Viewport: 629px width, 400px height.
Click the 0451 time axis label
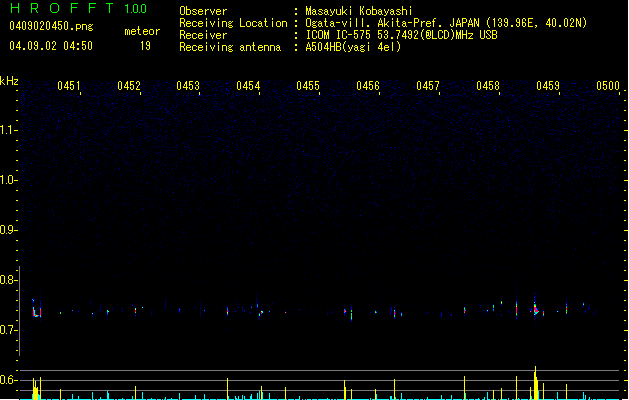[x=69, y=86]
